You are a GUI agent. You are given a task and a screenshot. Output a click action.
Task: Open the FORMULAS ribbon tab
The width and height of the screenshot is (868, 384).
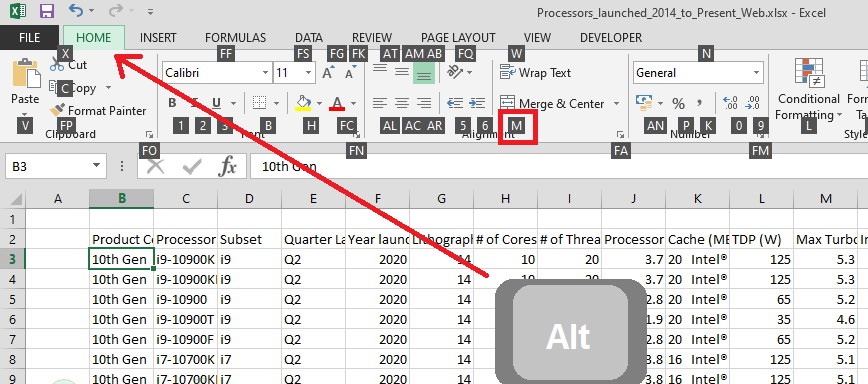pos(235,38)
